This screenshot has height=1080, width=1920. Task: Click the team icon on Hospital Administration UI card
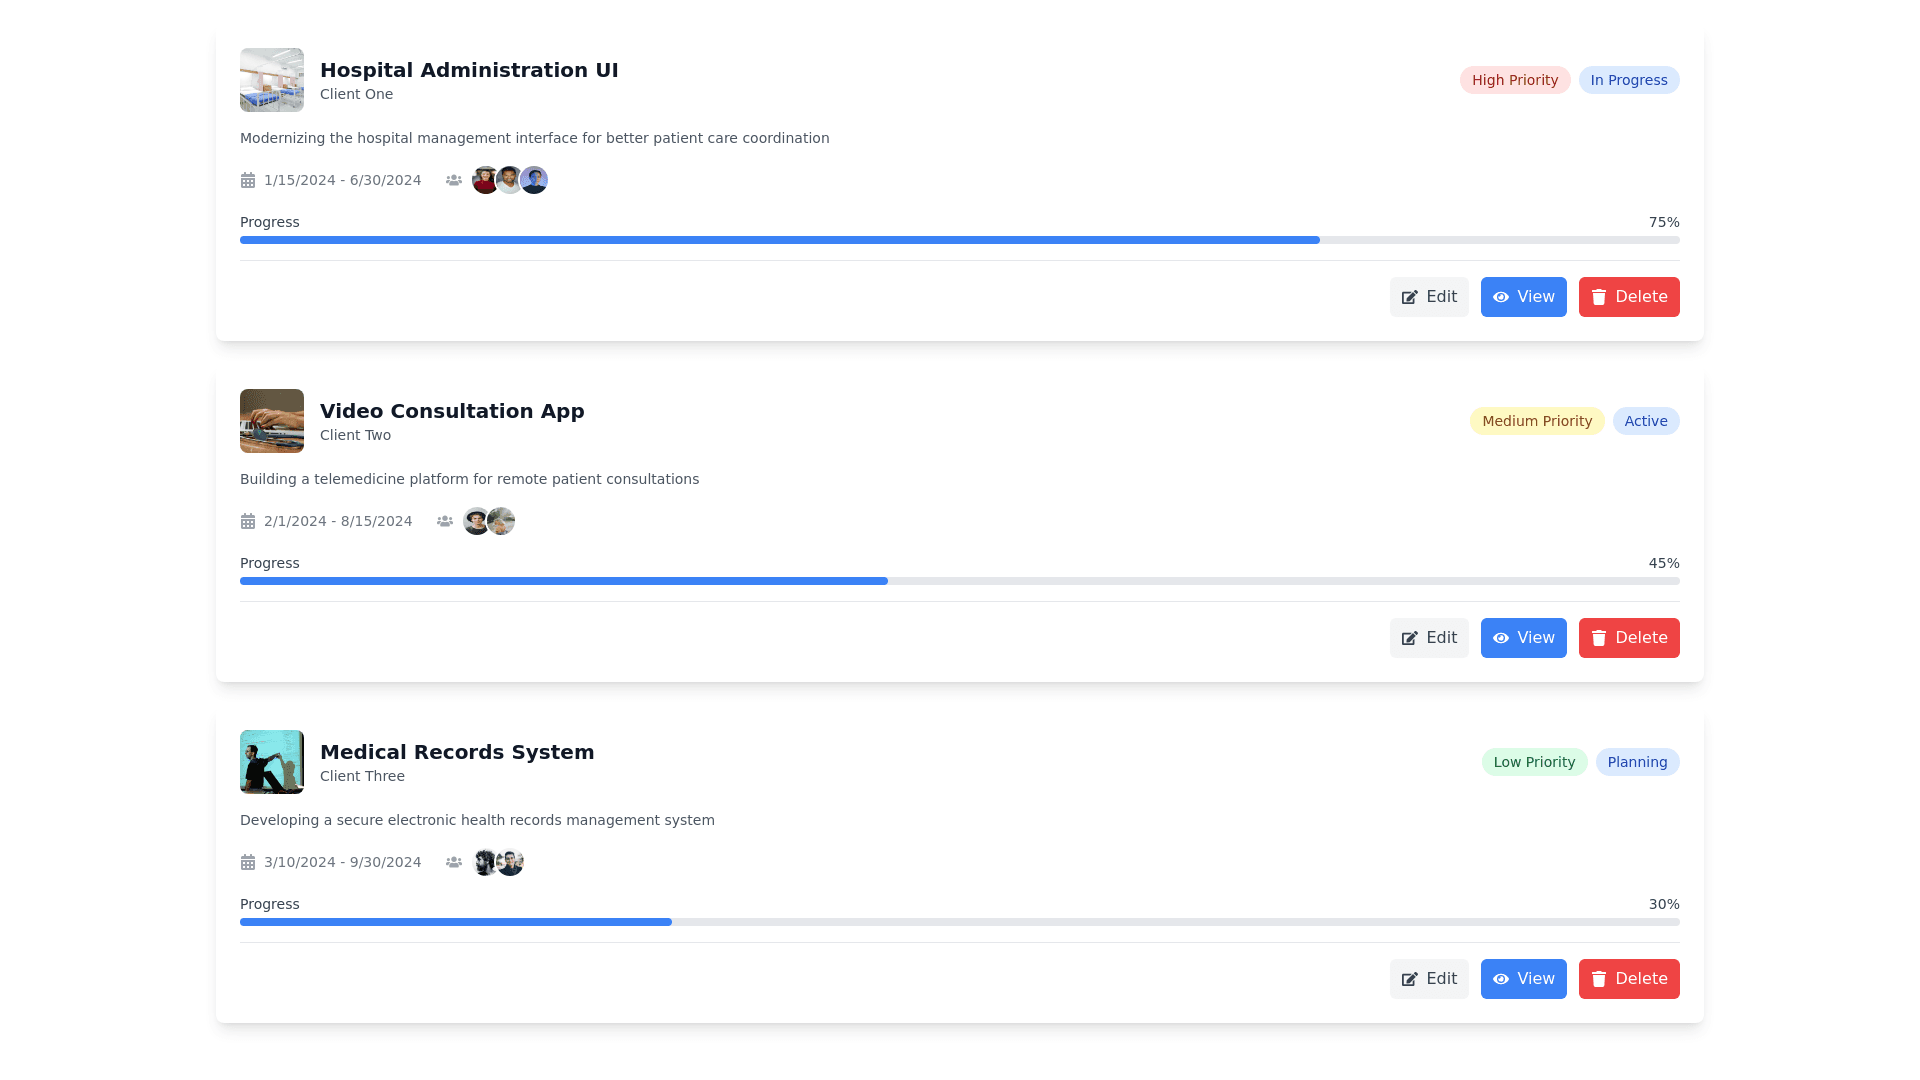(x=454, y=180)
